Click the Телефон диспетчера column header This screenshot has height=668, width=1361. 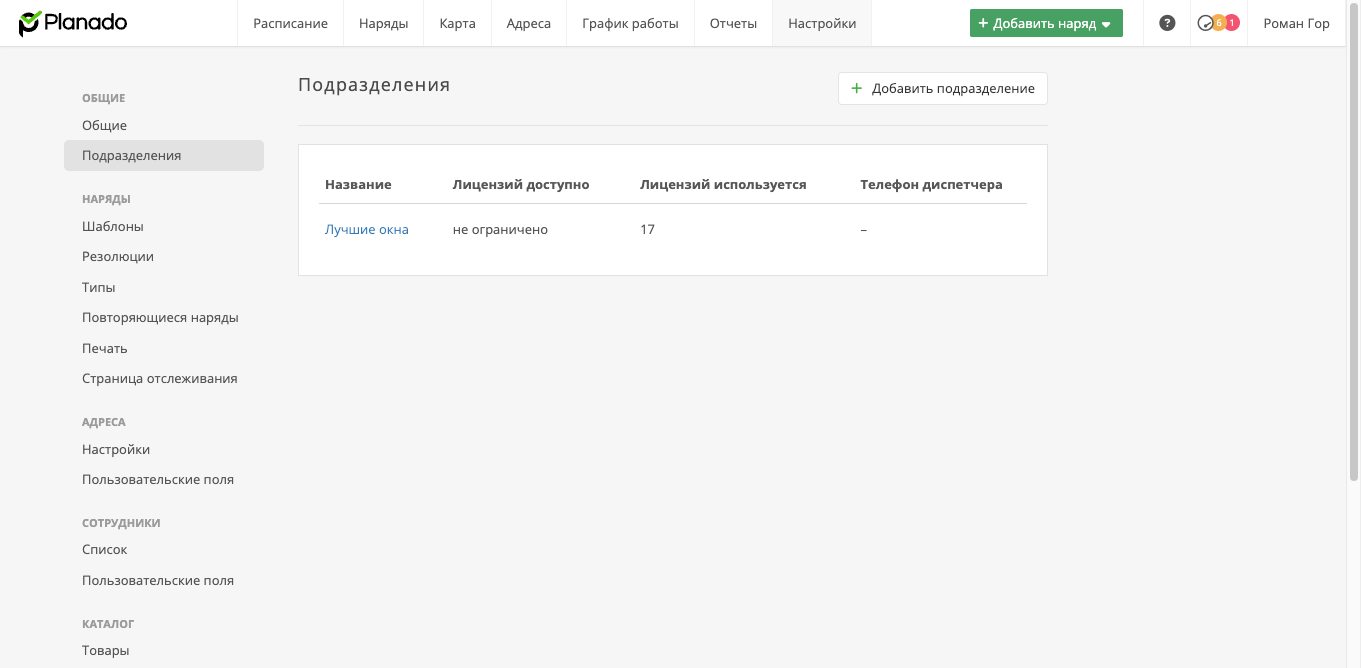point(931,184)
